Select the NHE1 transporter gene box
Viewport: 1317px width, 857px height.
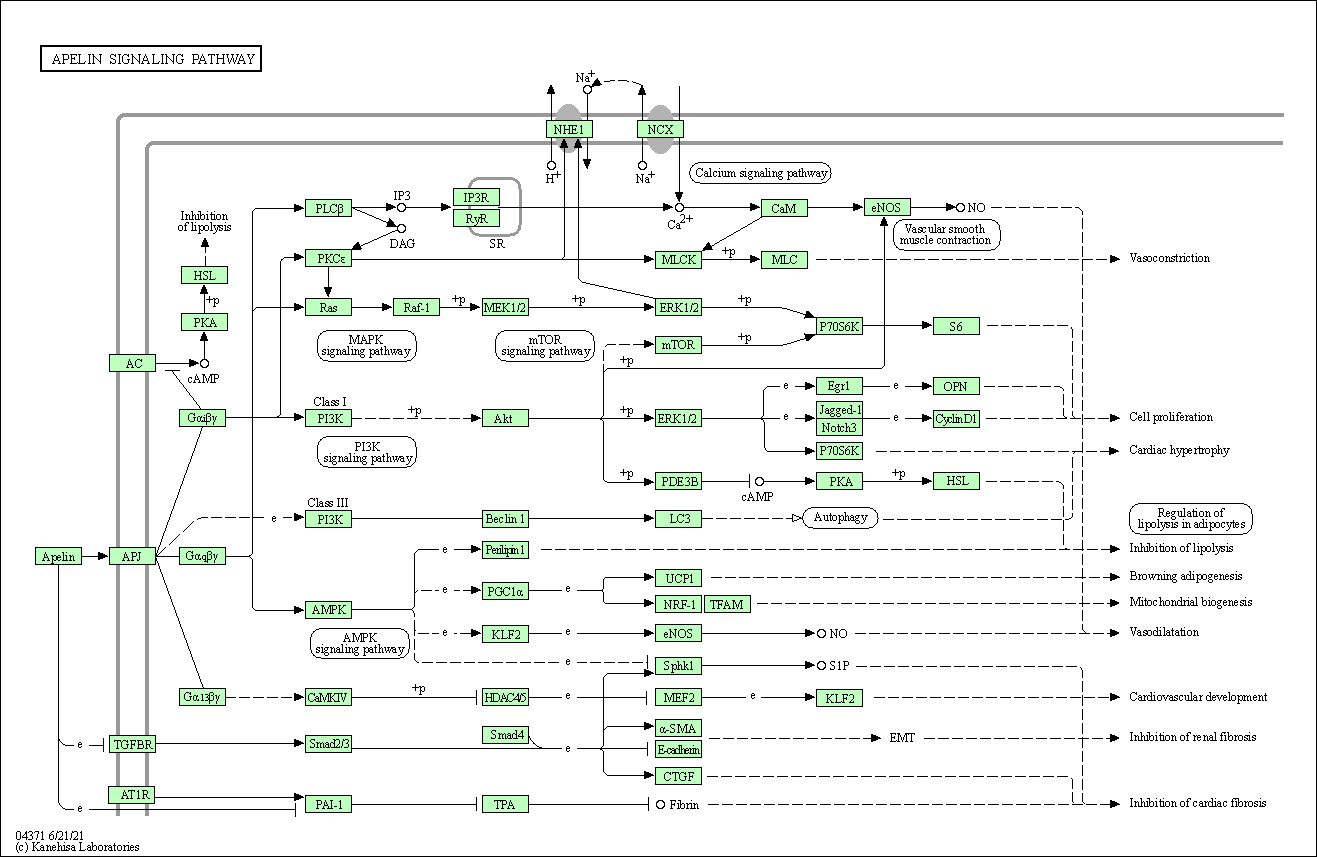click(x=570, y=129)
